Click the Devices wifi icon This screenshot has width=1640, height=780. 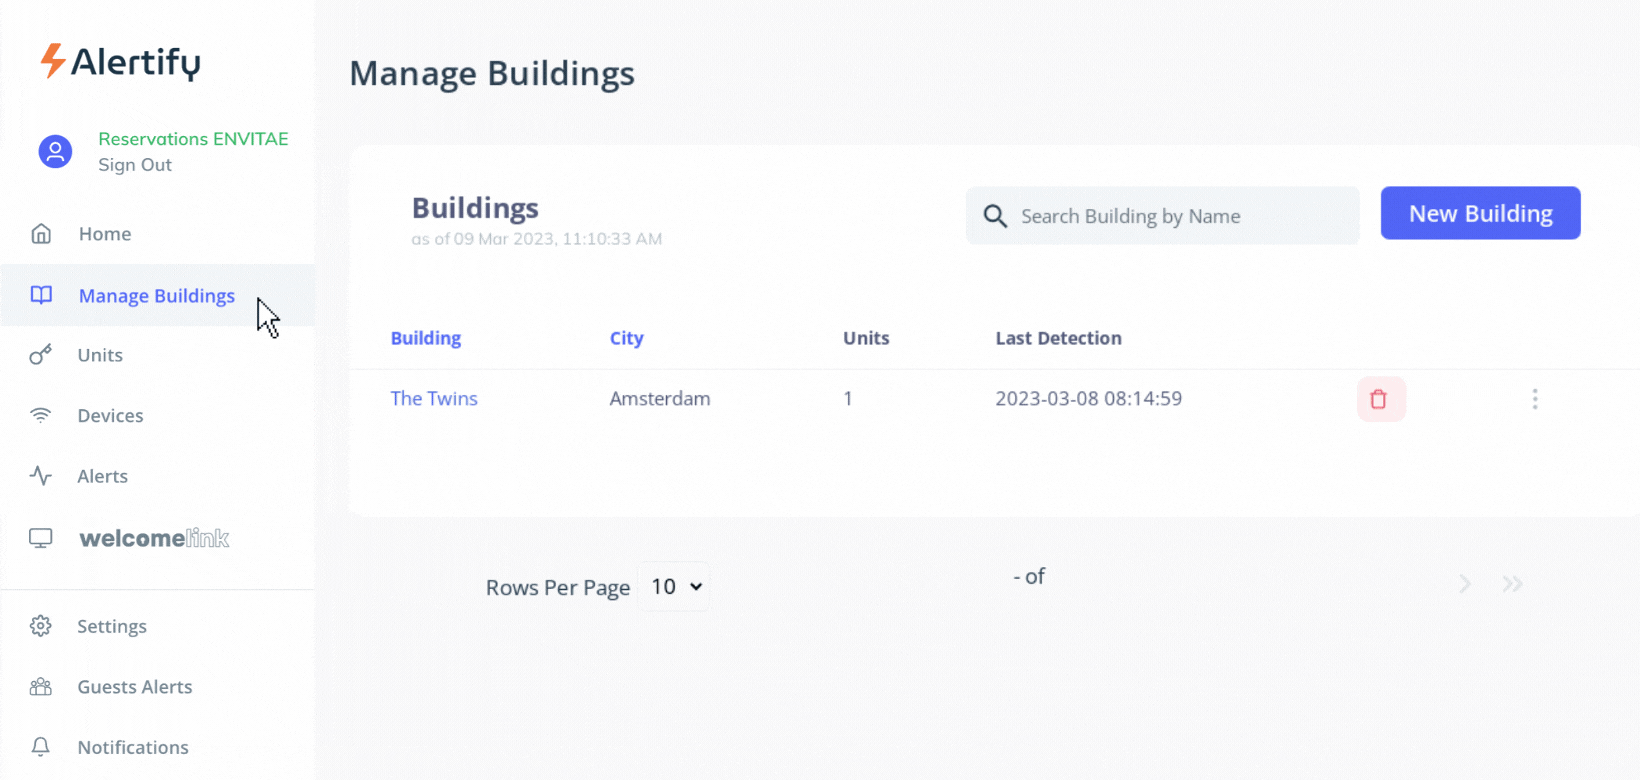pos(41,415)
